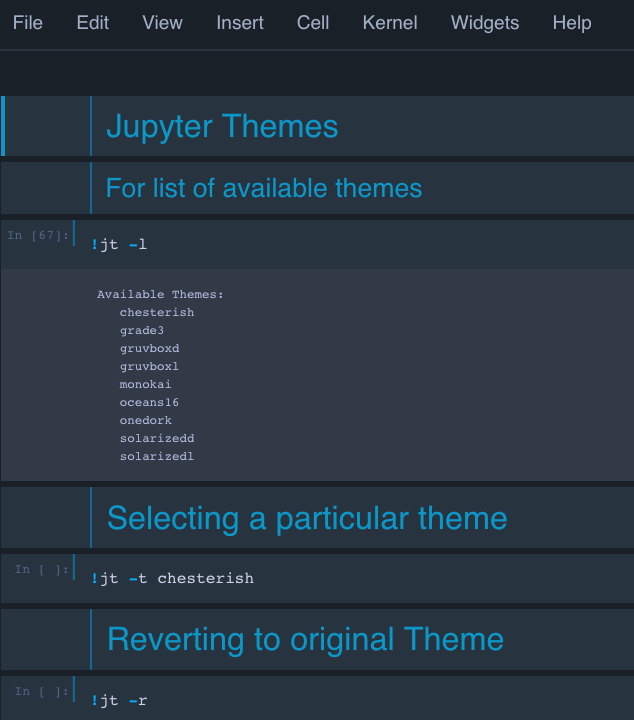Click the prompt beside "!jt -t chesterish"
This screenshot has height=720, width=634.
pos(42,569)
